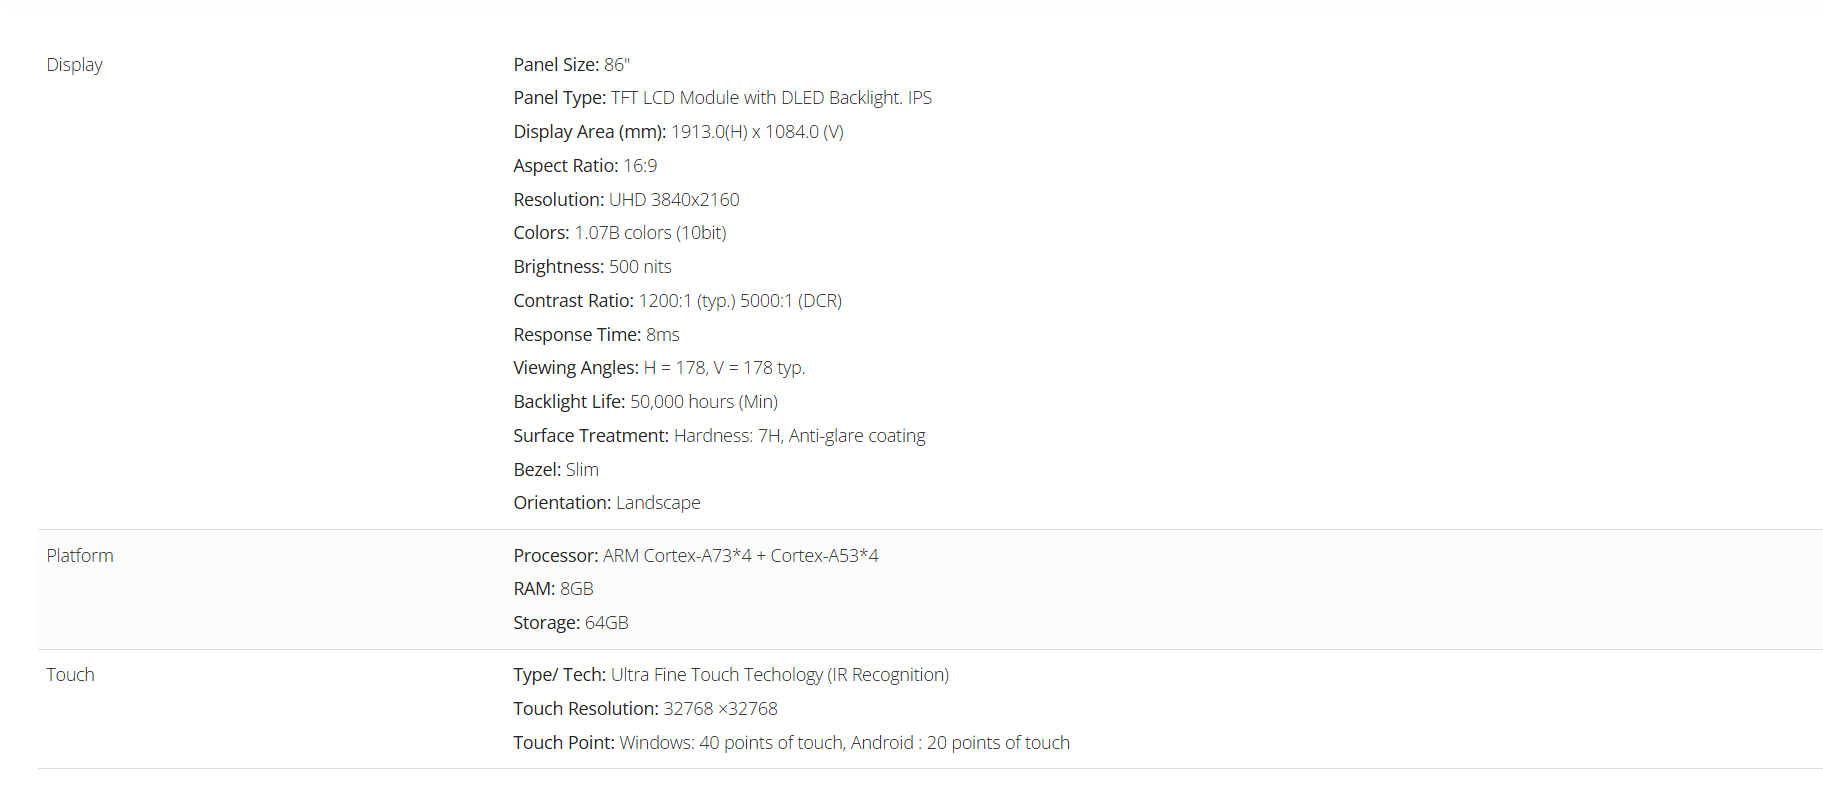The width and height of the screenshot is (1823, 787).
Task: Click the Touch section heading
Action: (x=70, y=675)
